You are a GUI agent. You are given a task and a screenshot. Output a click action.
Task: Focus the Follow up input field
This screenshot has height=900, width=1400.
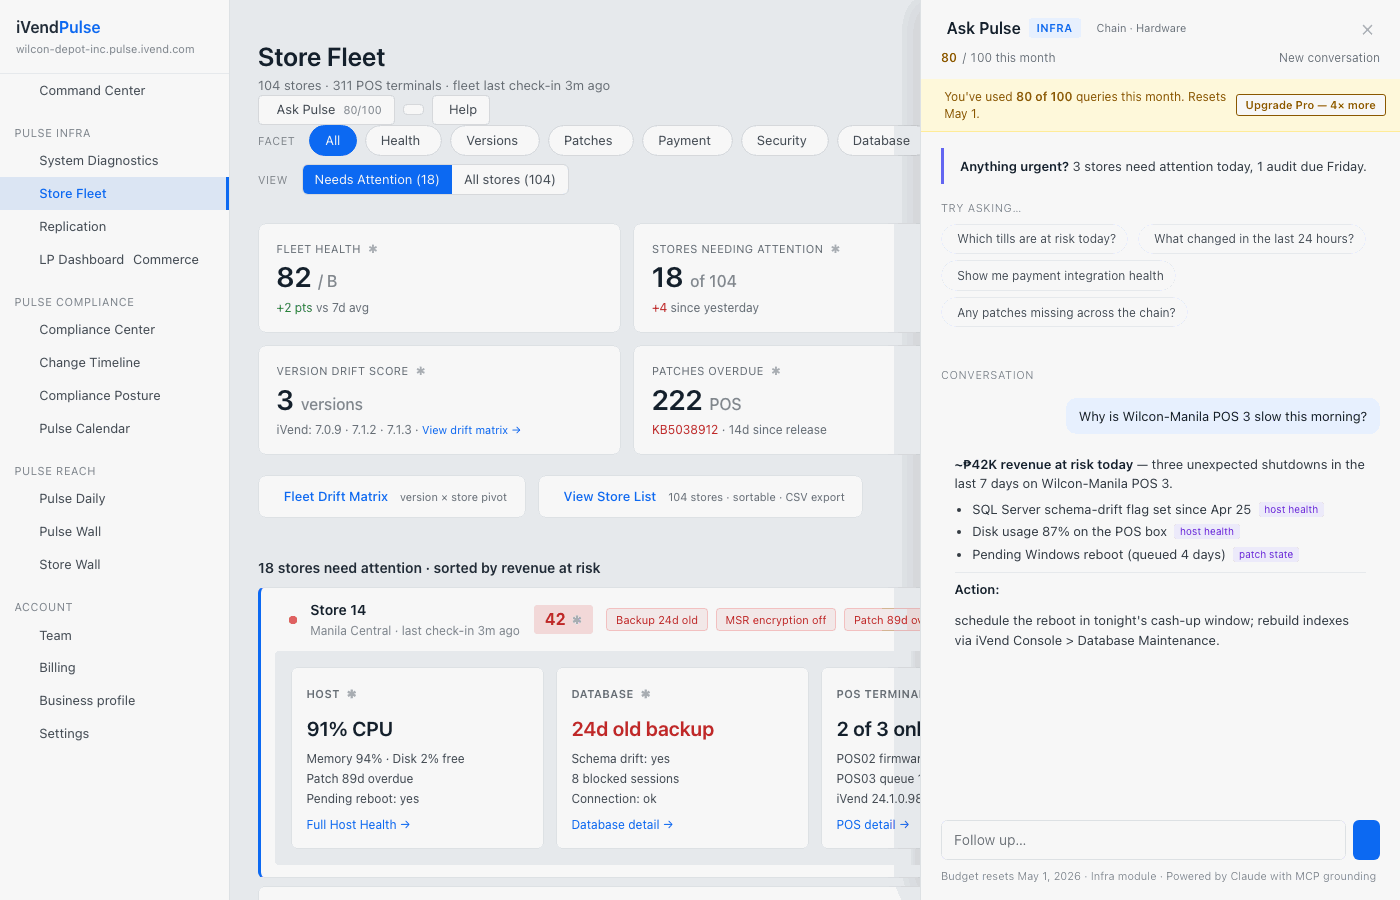point(1143,840)
